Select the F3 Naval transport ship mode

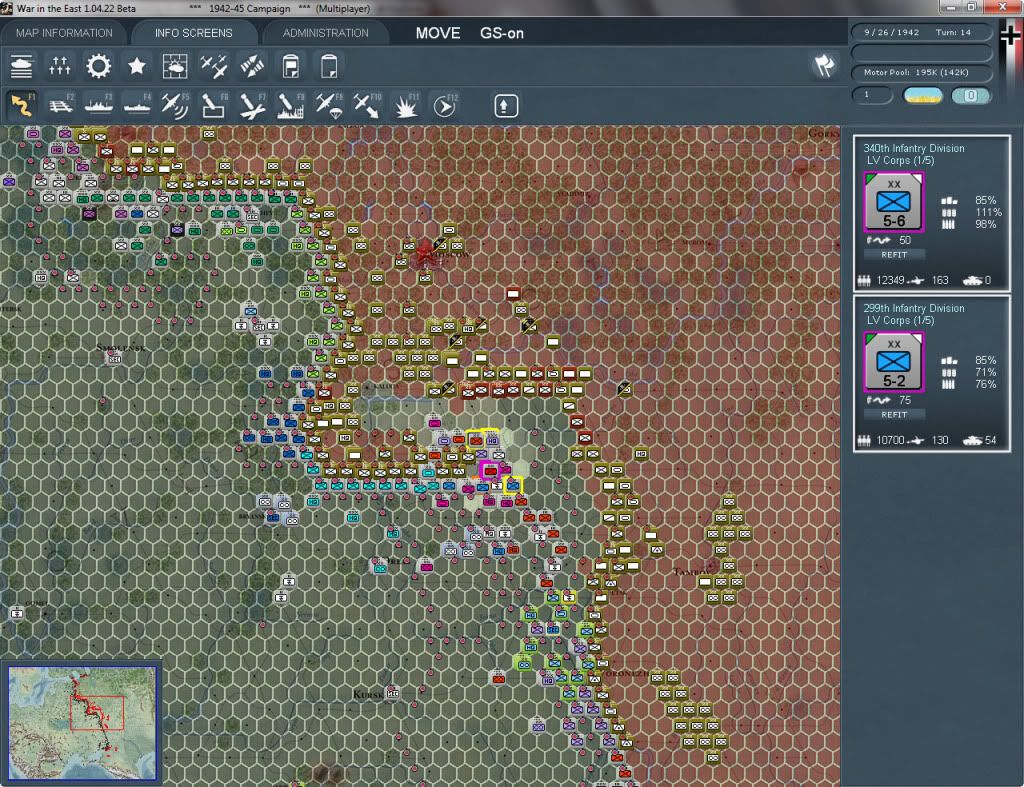(x=99, y=105)
